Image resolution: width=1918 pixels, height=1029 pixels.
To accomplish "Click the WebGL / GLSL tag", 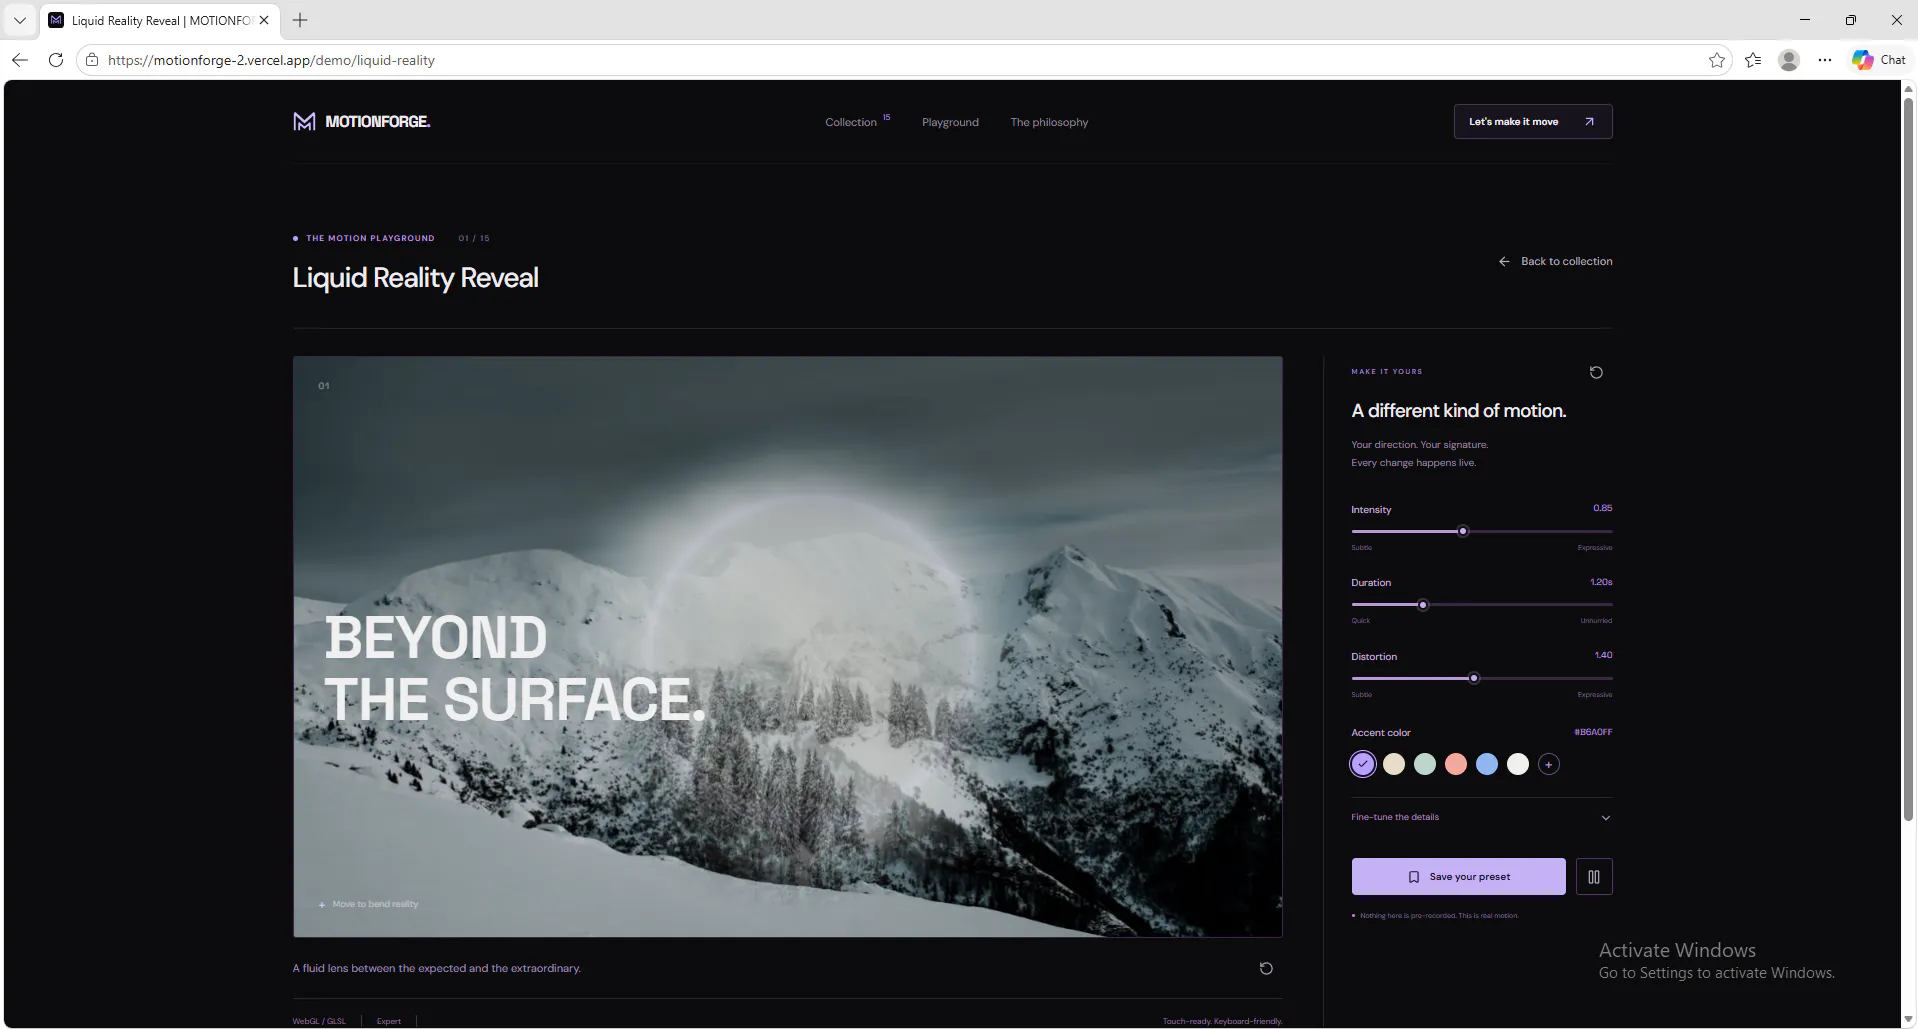I will pyautogui.click(x=319, y=1021).
